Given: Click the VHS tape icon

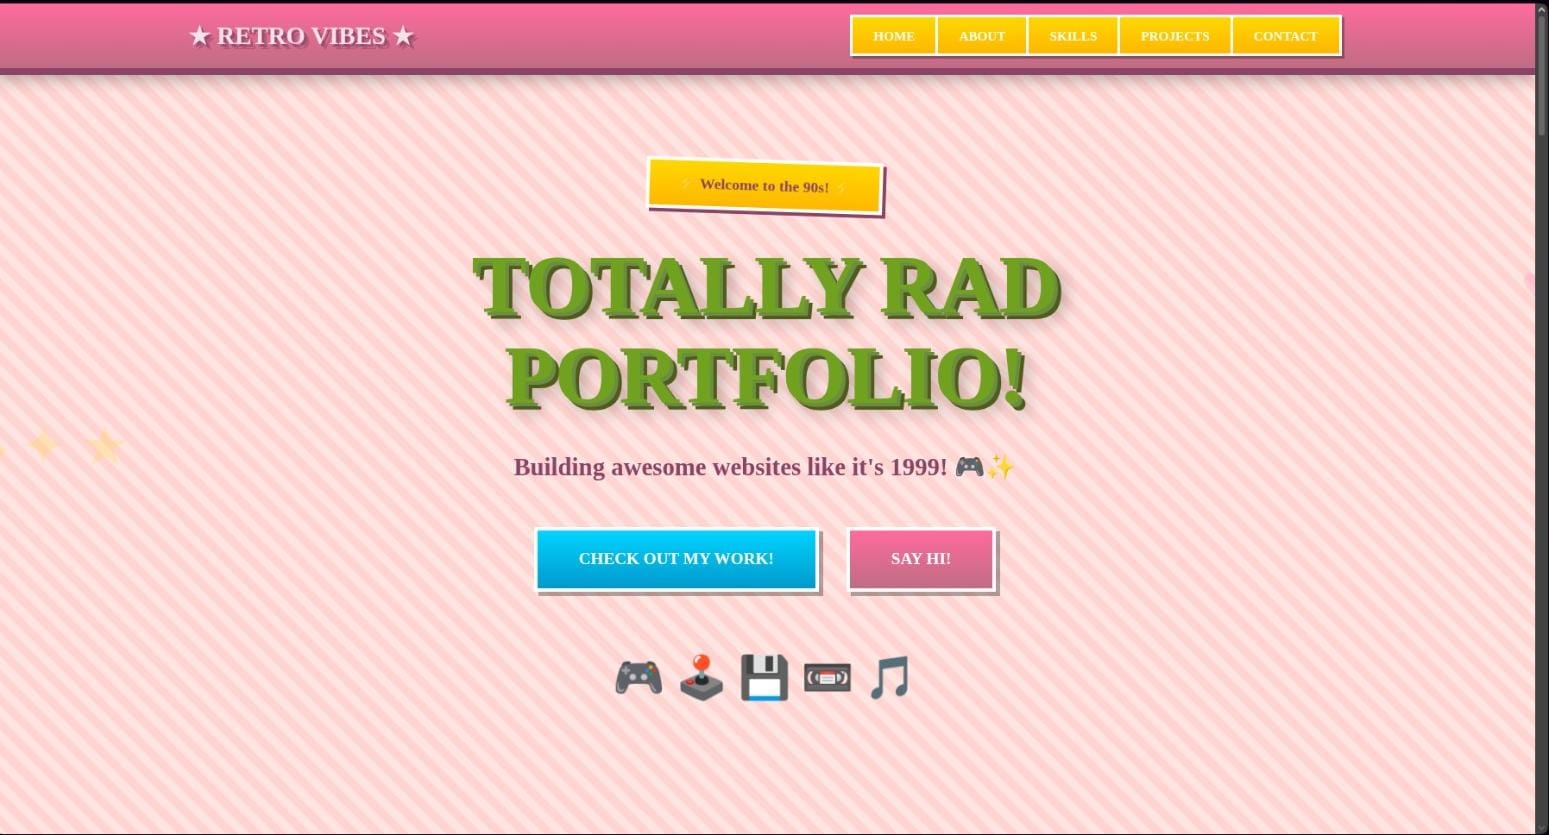Looking at the screenshot, I should 827,677.
